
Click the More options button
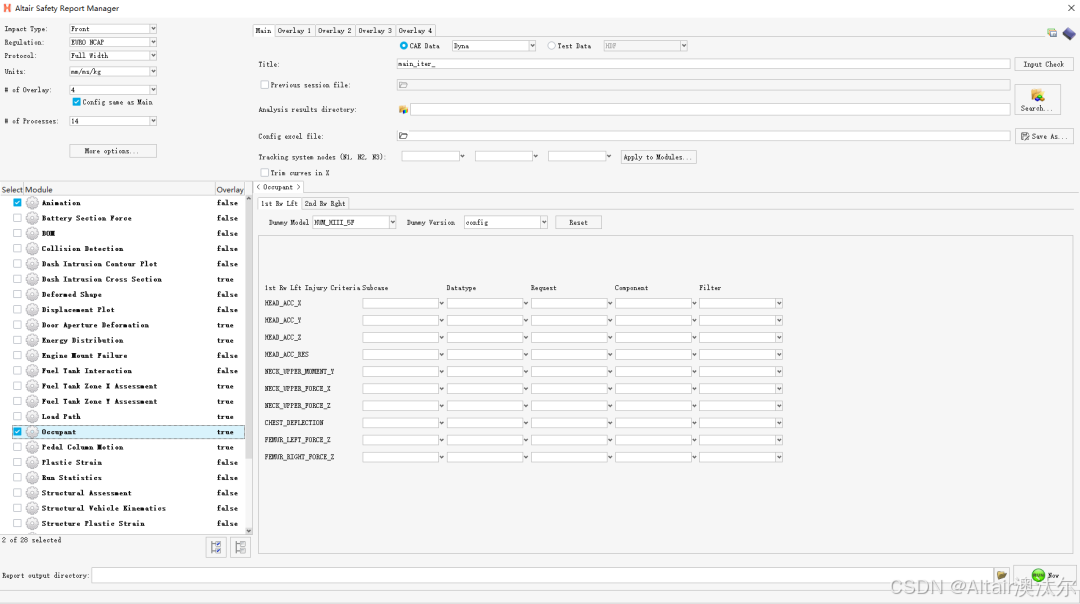pyautogui.click(x=113, y=151)
